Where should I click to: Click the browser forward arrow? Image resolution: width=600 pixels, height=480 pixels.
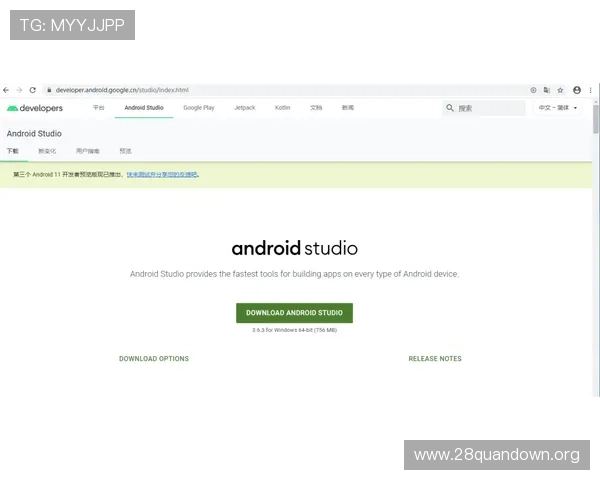pyautogui.click(x=19, y=90)
